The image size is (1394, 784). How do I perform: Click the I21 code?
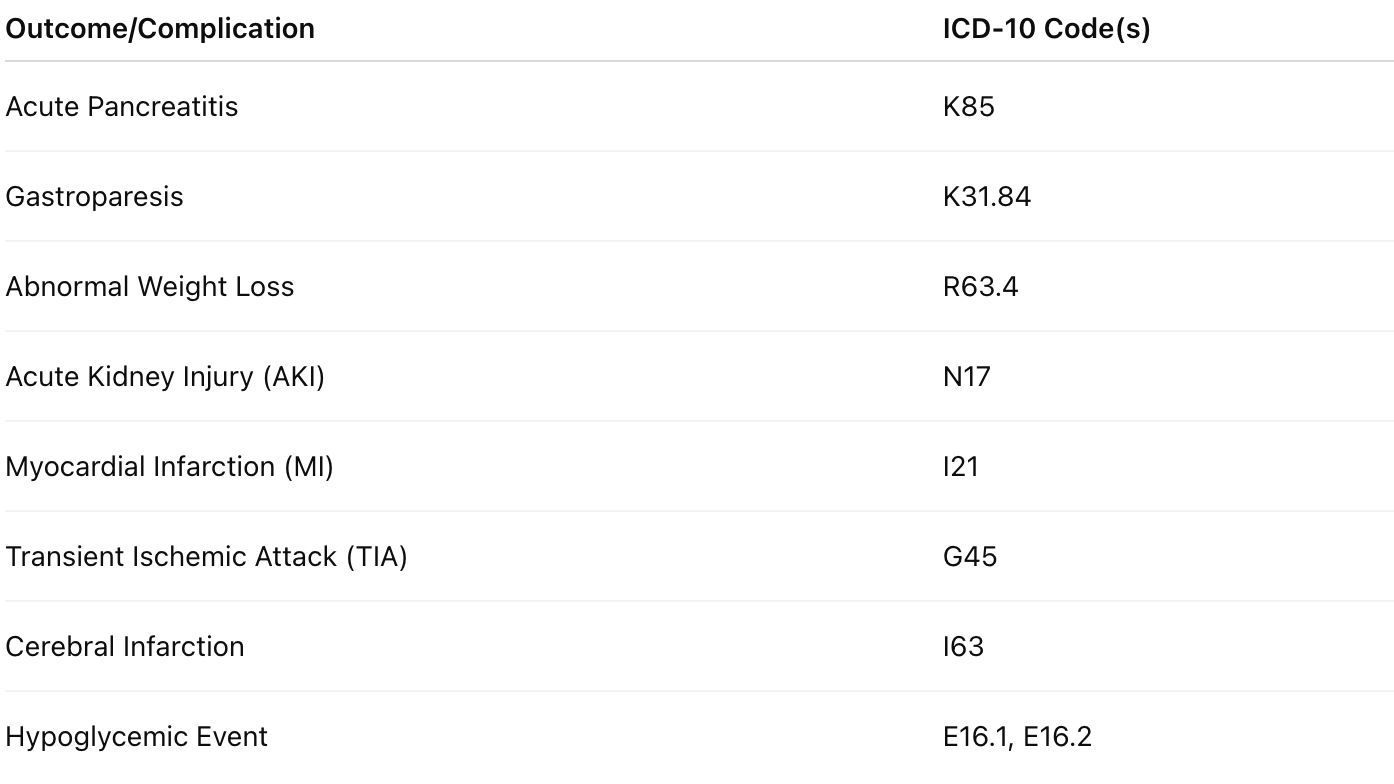tap(960, 466)
